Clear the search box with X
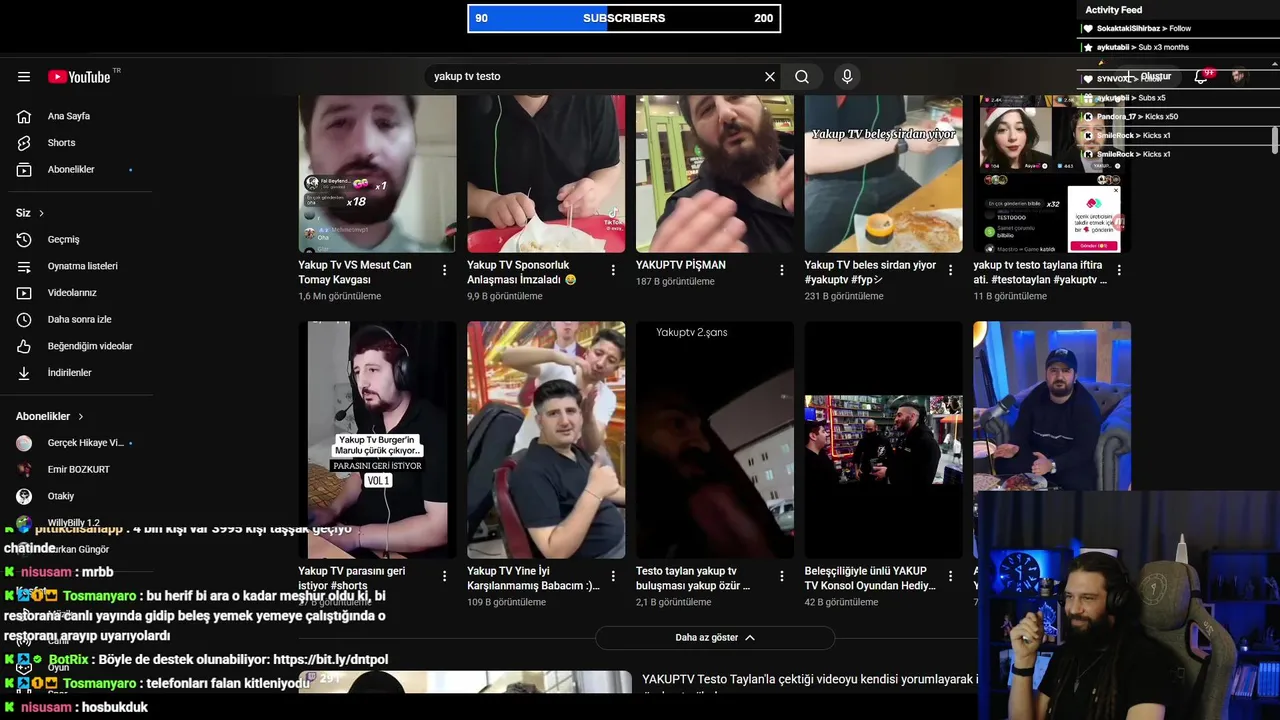The image size is (1280, 720). coord(770,76)
